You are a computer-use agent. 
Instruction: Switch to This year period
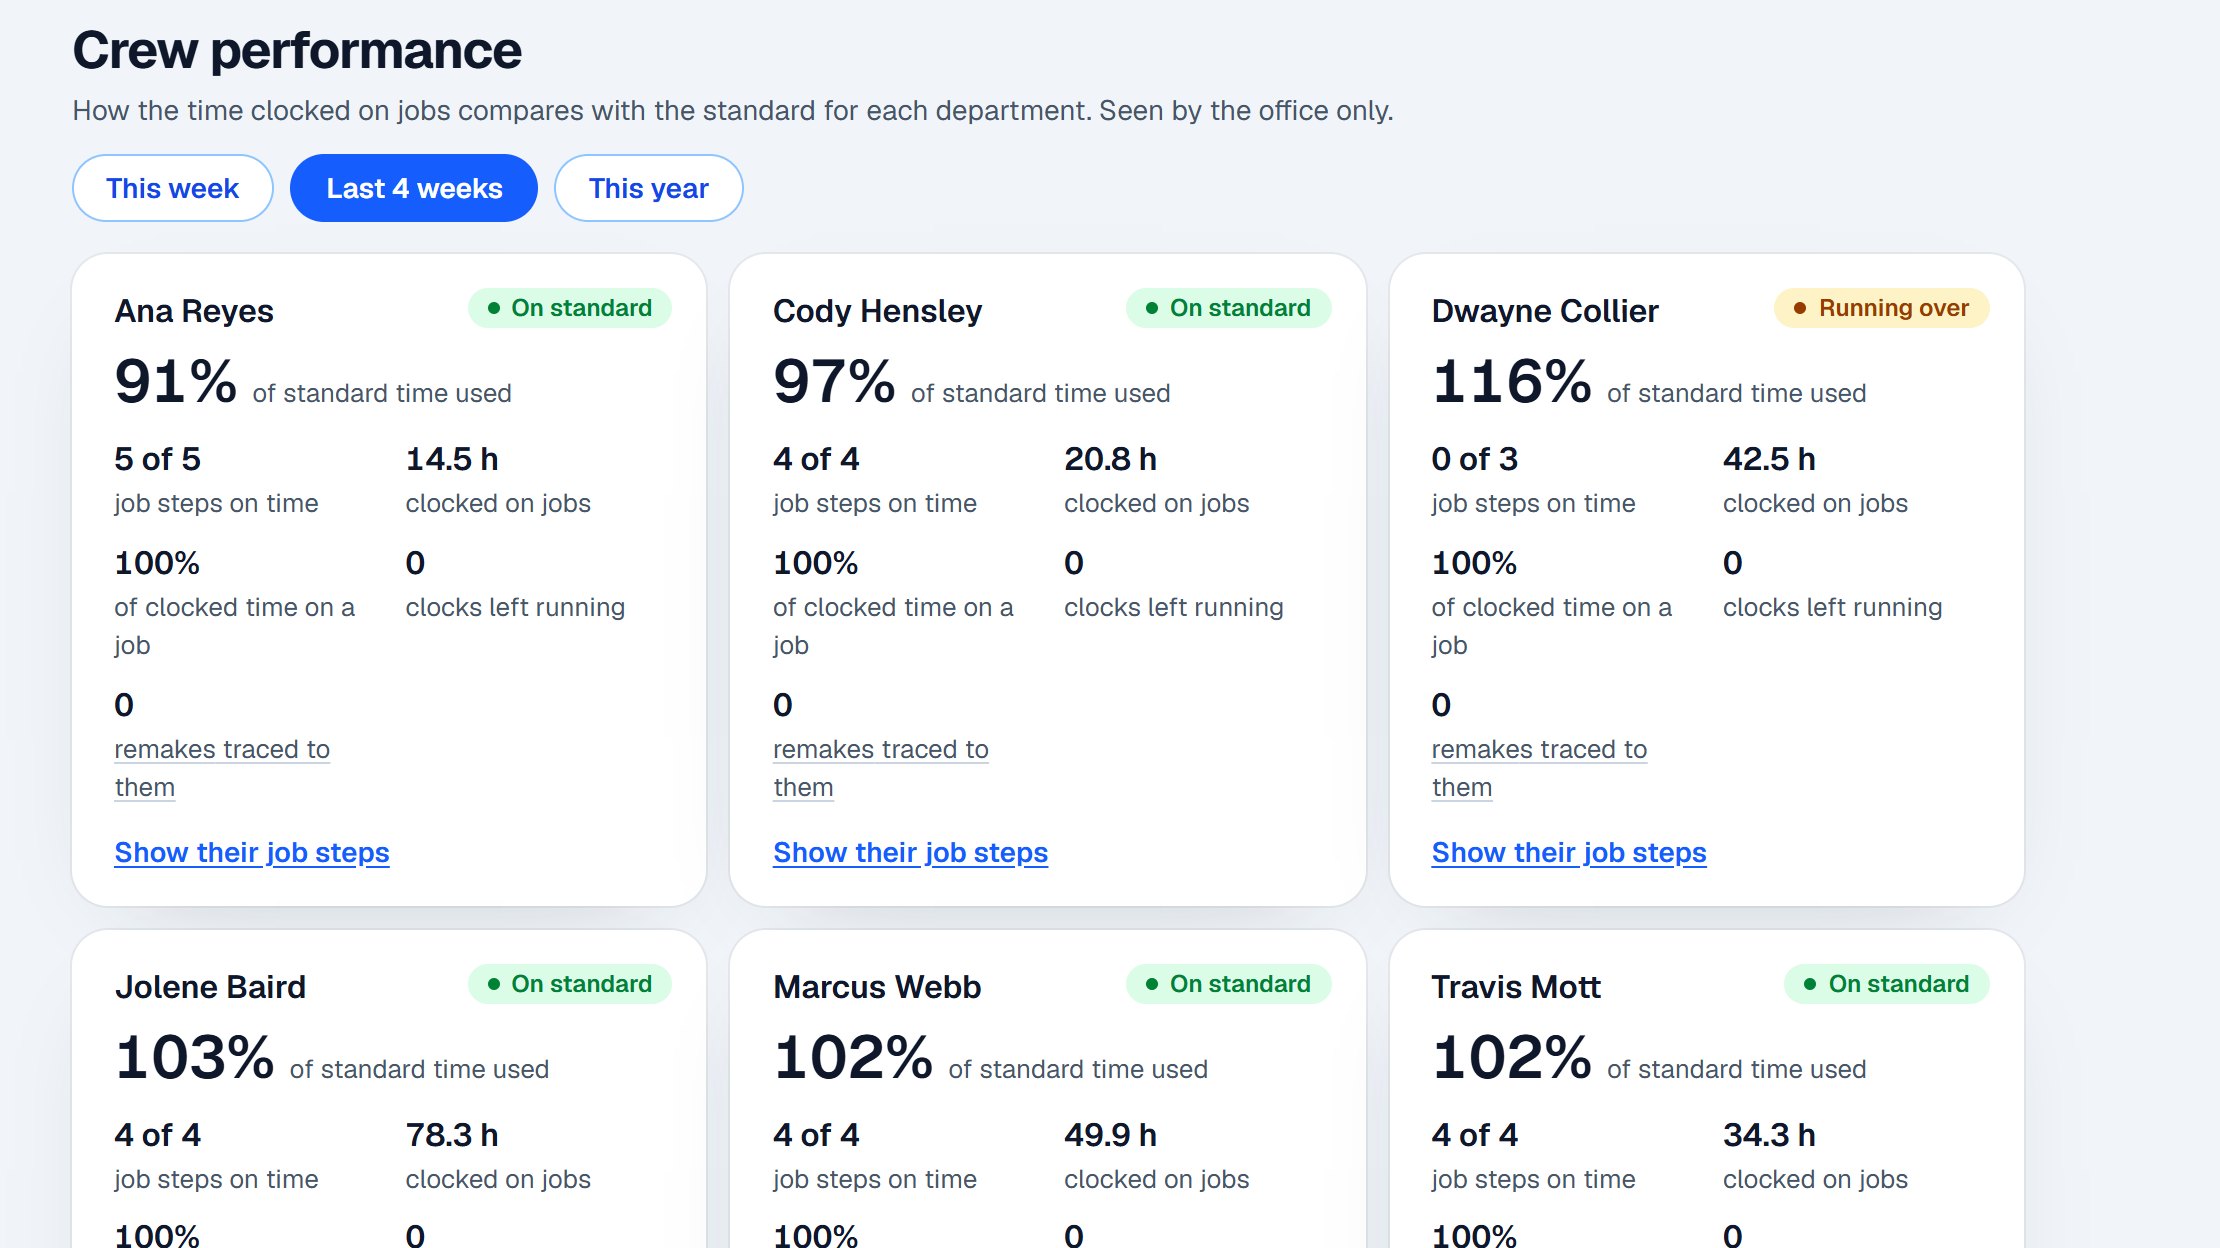coord(648,188)
